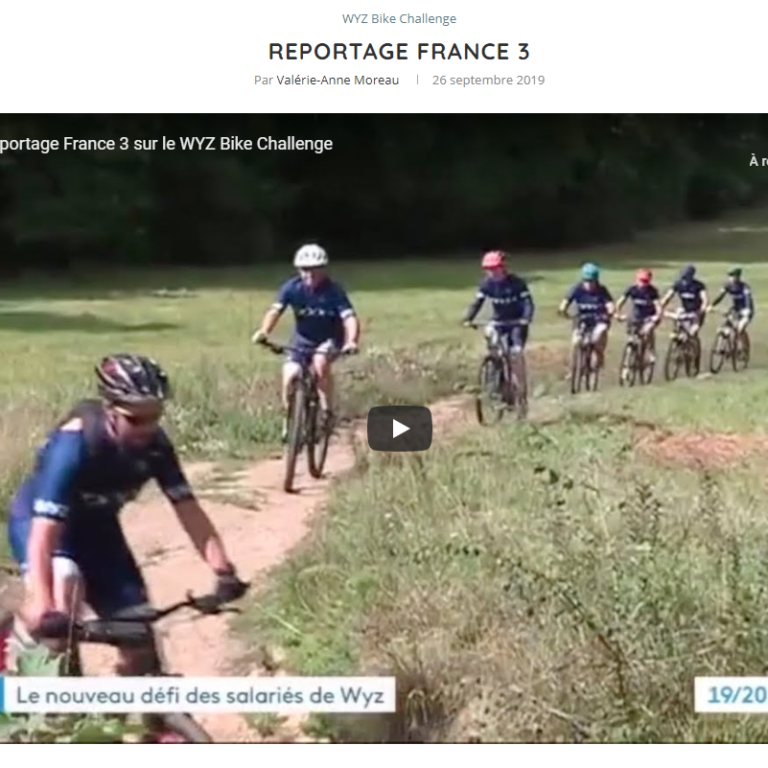Click the '19/20' news programme badge in the video

coord(731,695)
